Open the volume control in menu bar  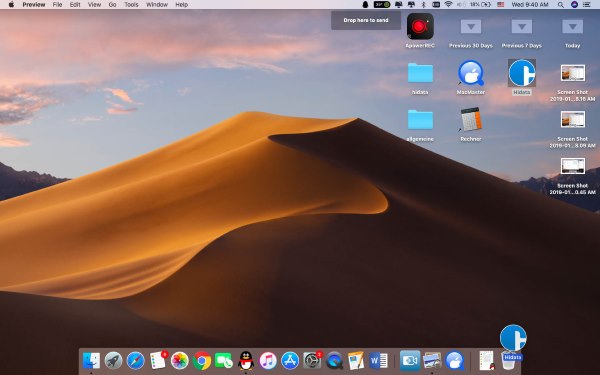[x=461, y=5]
